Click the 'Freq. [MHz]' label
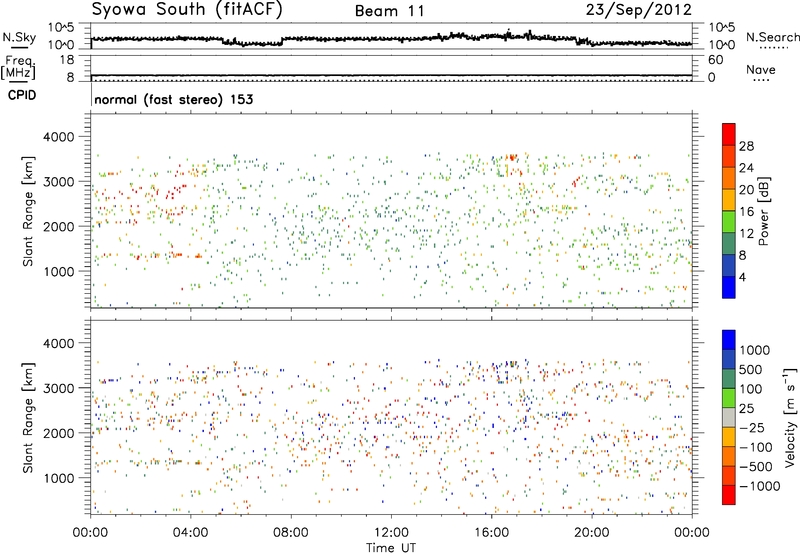The width and height of the screenshot is (800, 554). pyautogui.click(x=19, y=68)
